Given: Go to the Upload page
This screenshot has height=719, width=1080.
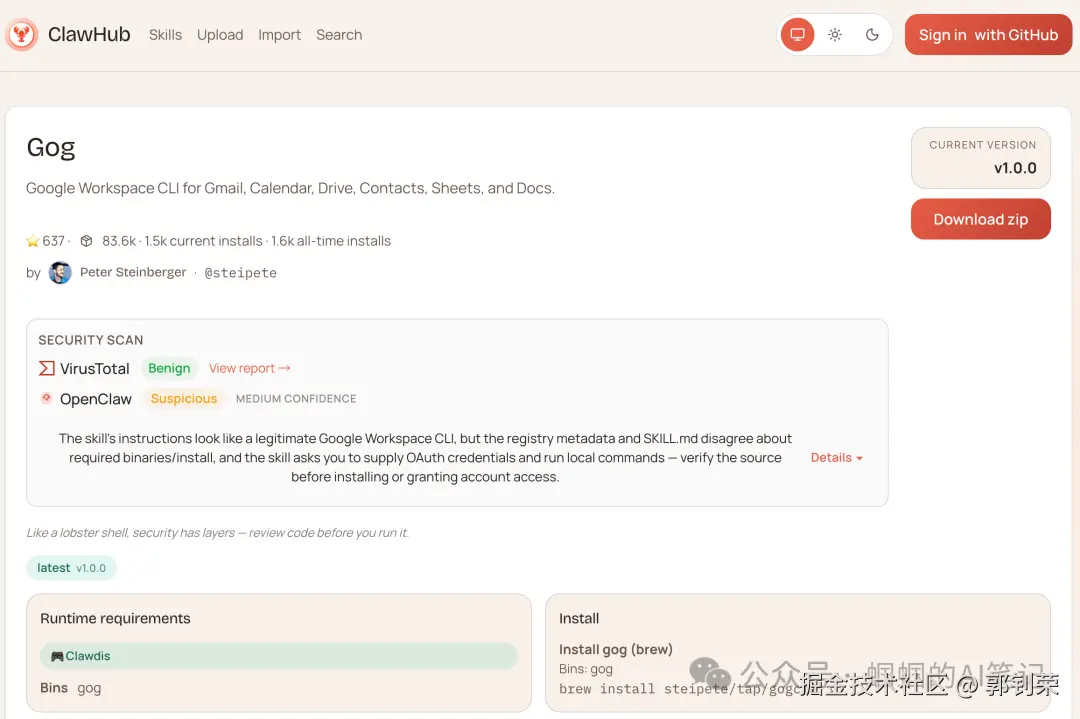Looking at the screenshot, I should [220, 34].
